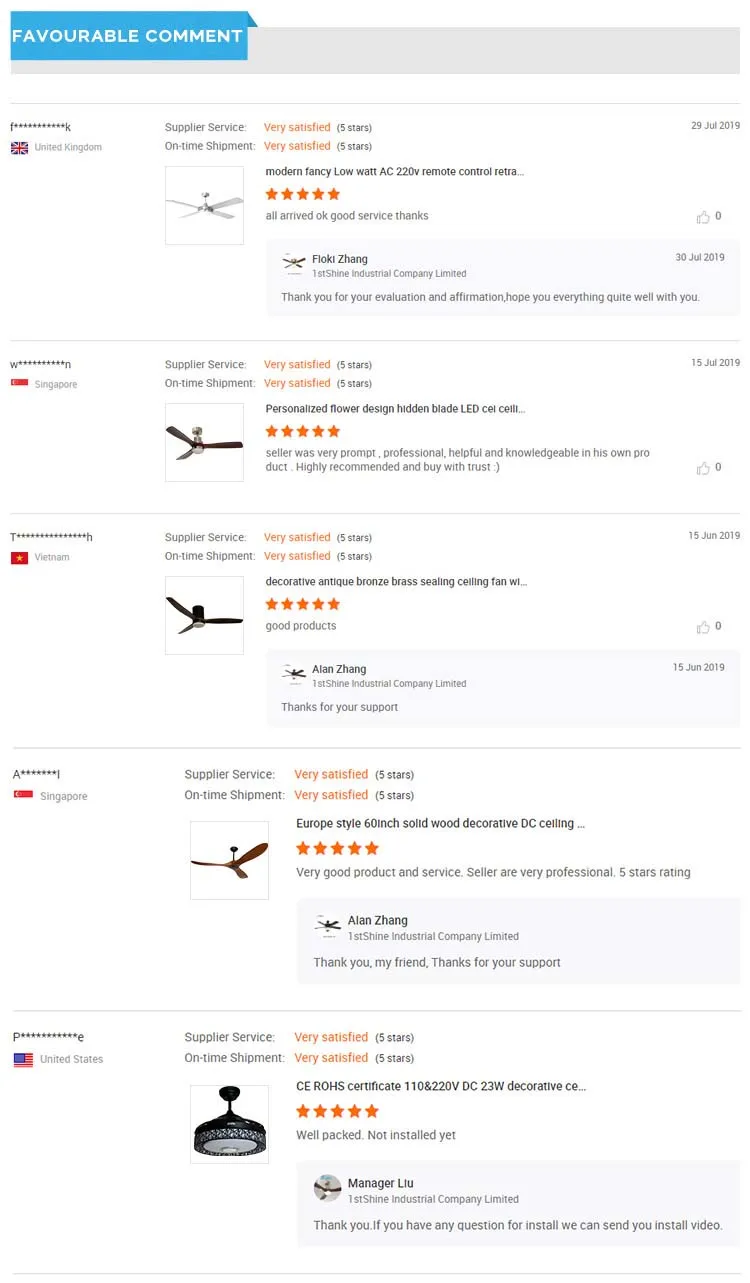This screenshot has height=1283, width=750.
Task: Click the dark wood three-blade fan thumbnail
Action: 204,443
